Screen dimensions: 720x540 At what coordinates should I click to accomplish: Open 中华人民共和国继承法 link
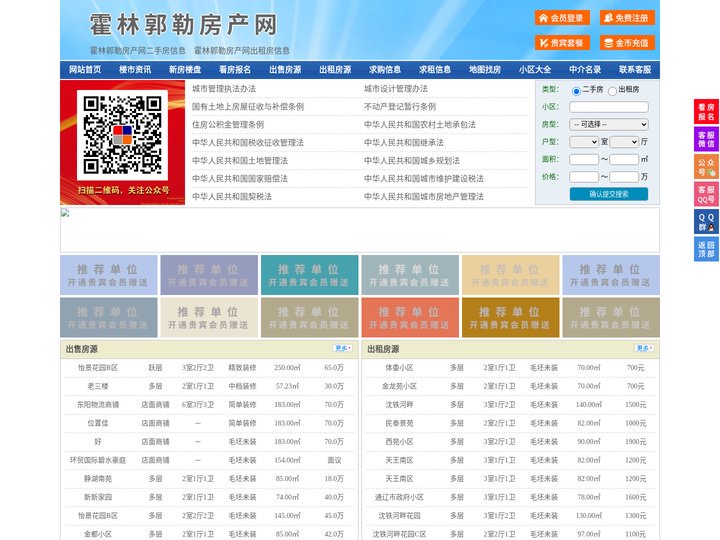pos(404,142)
